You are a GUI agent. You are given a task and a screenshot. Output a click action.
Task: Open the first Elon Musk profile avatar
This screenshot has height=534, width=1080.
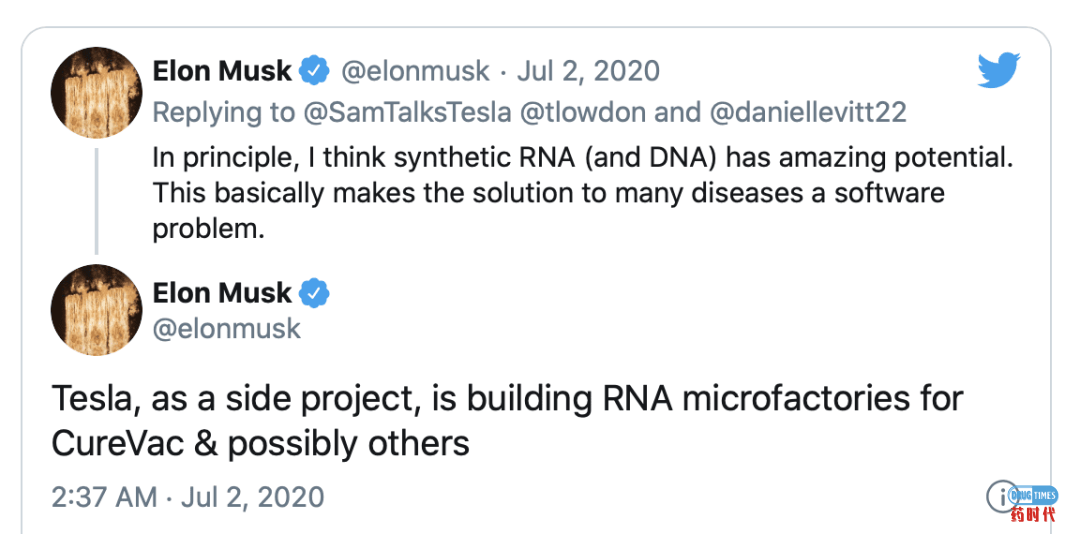(x=96, y=93)
